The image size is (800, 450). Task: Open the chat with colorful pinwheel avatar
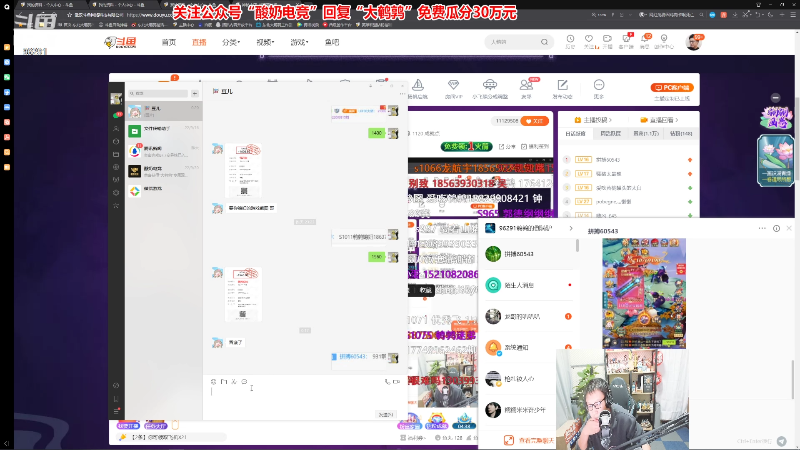point(164,191)
